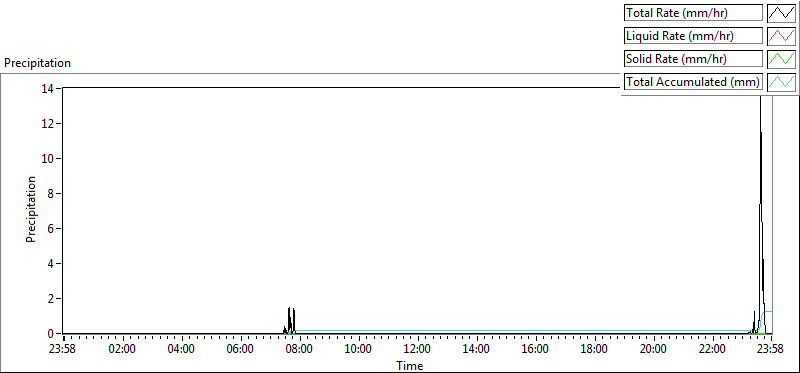The height and width of the screenshot is (373, 800).
Task: Click the precipitation spike near 08:00
Action: tap(290, 319)
